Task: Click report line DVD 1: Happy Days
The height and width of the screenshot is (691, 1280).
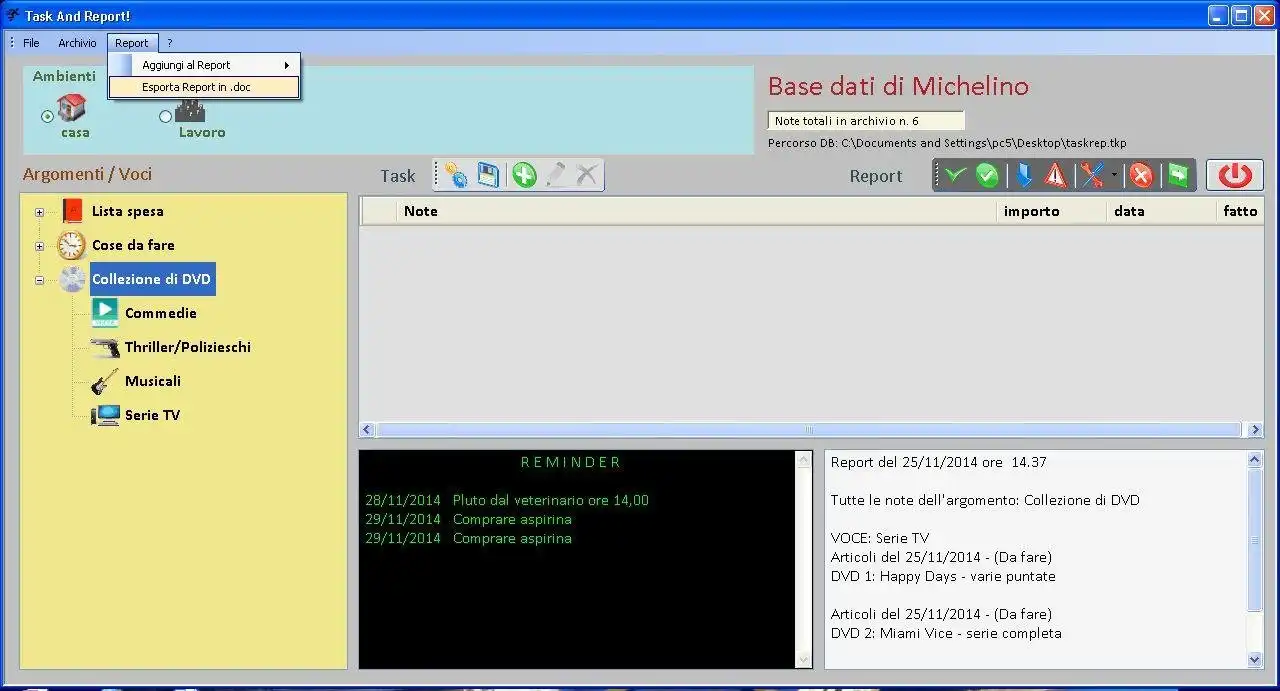Action: point(943,576)
